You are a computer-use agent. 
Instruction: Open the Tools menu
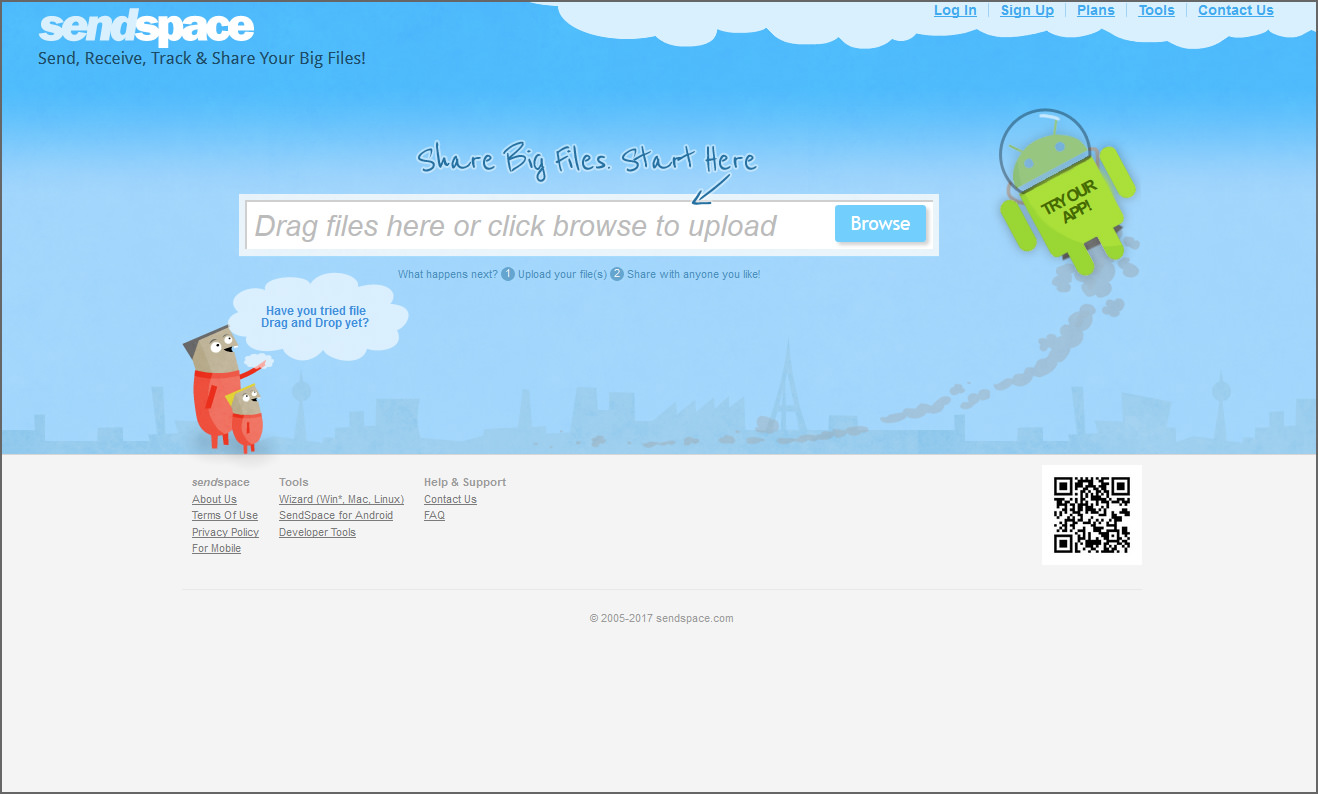pos(1156,10)
